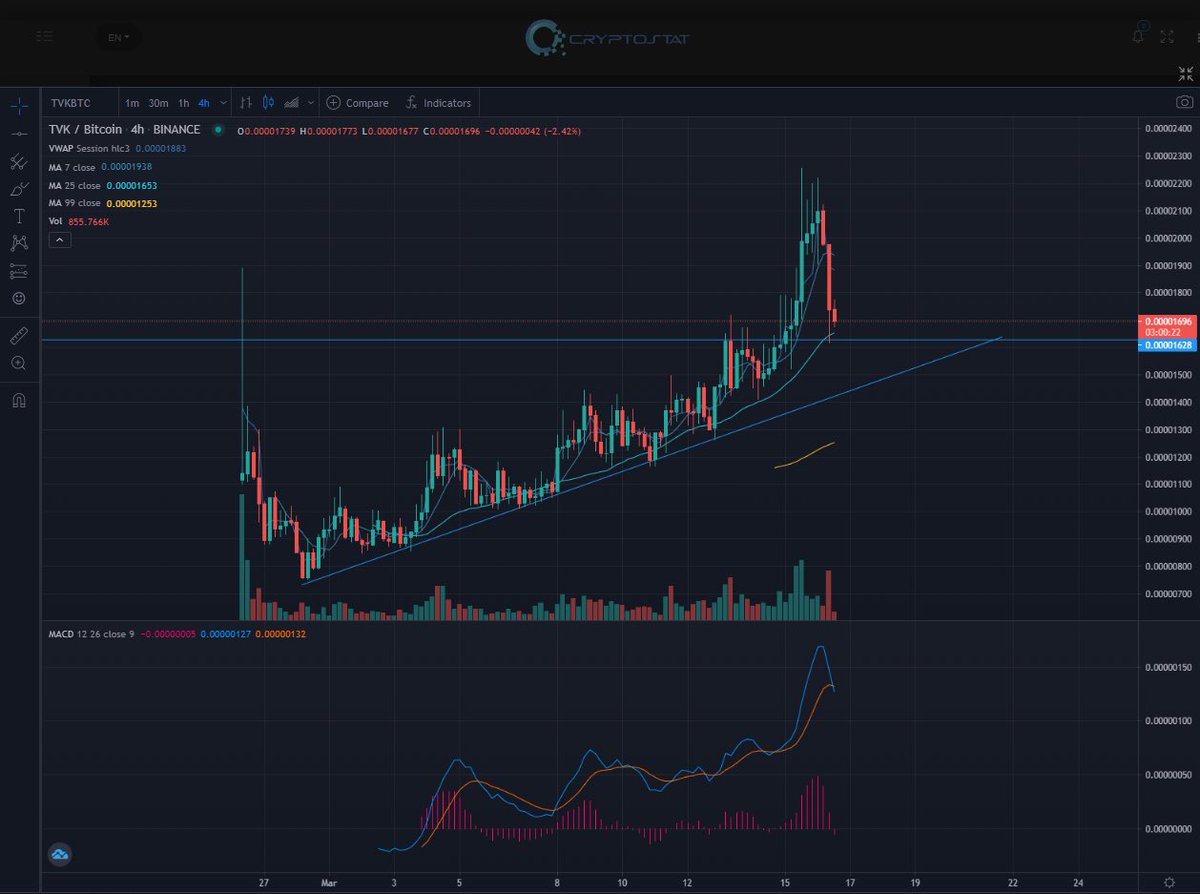
Task: Open the emoji icons tool
Action: [19, 298]
